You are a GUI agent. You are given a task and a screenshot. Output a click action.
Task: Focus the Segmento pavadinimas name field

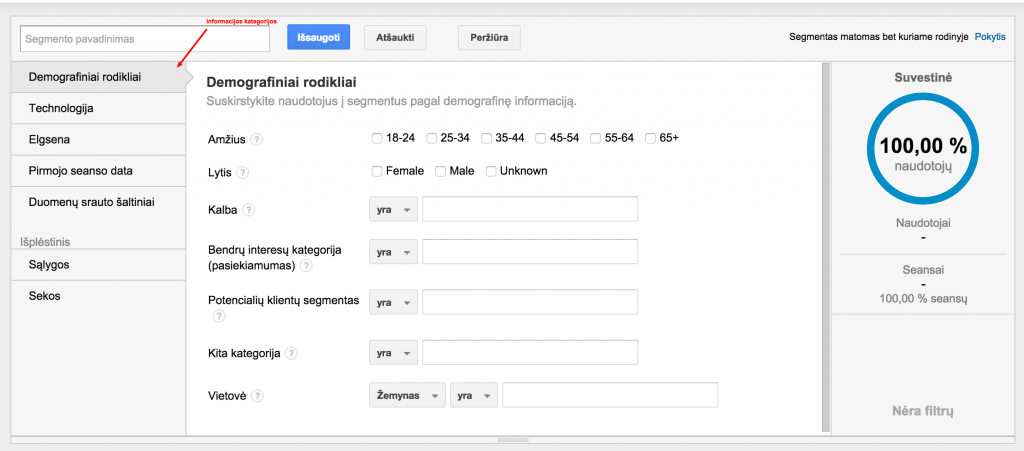tap(145, 39)
